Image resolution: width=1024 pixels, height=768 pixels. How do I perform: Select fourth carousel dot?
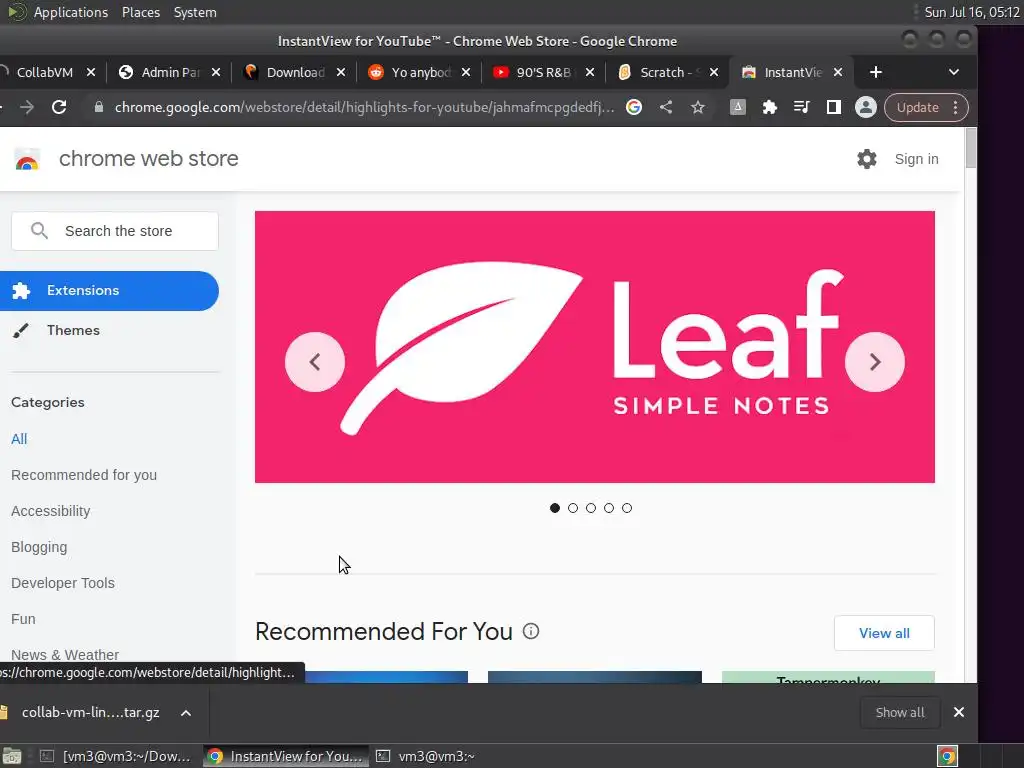[x=609, y=507]
